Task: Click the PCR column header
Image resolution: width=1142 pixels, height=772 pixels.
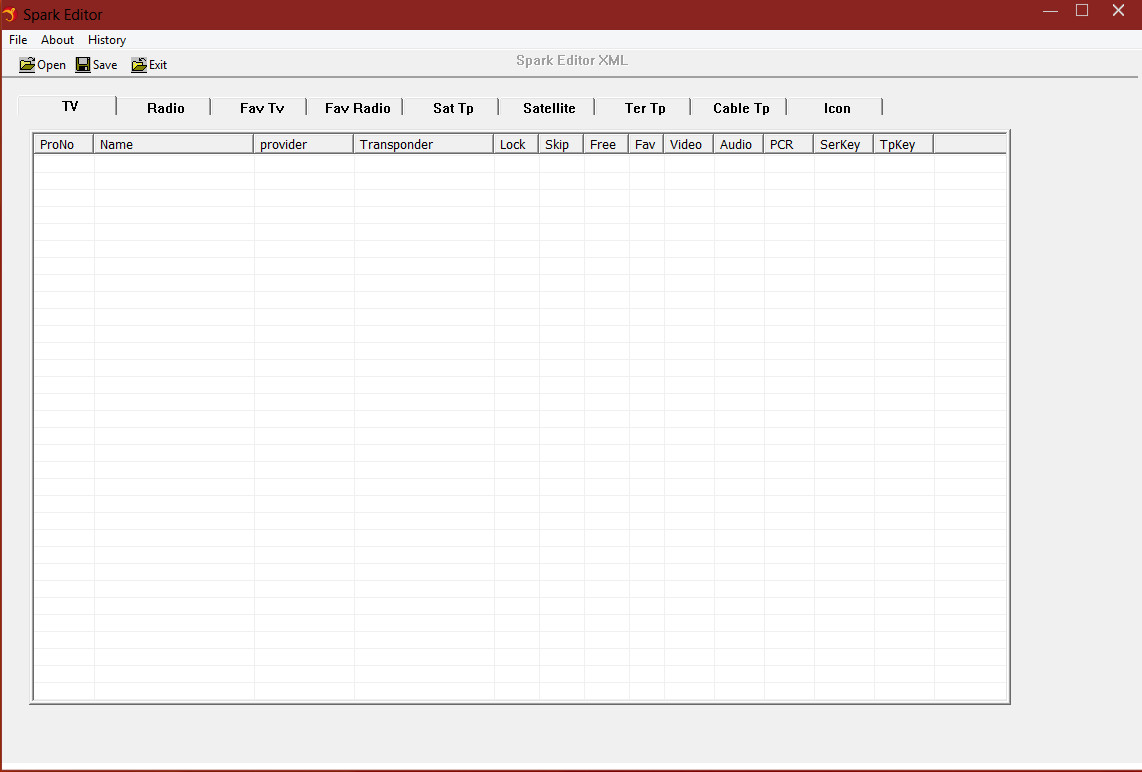Action: pos(789,144)
